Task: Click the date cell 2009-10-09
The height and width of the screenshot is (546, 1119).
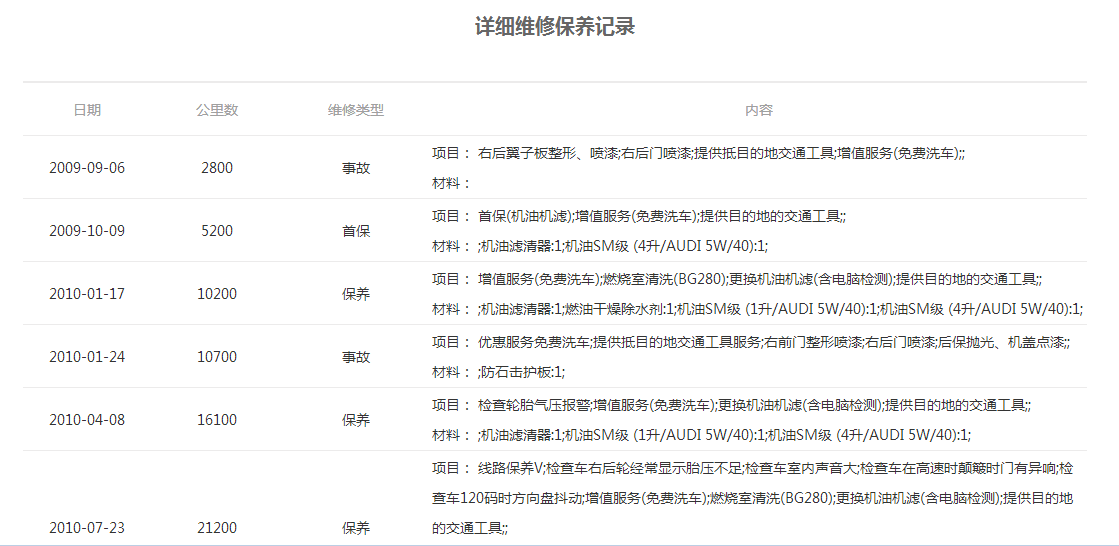Action: [87, 231]
